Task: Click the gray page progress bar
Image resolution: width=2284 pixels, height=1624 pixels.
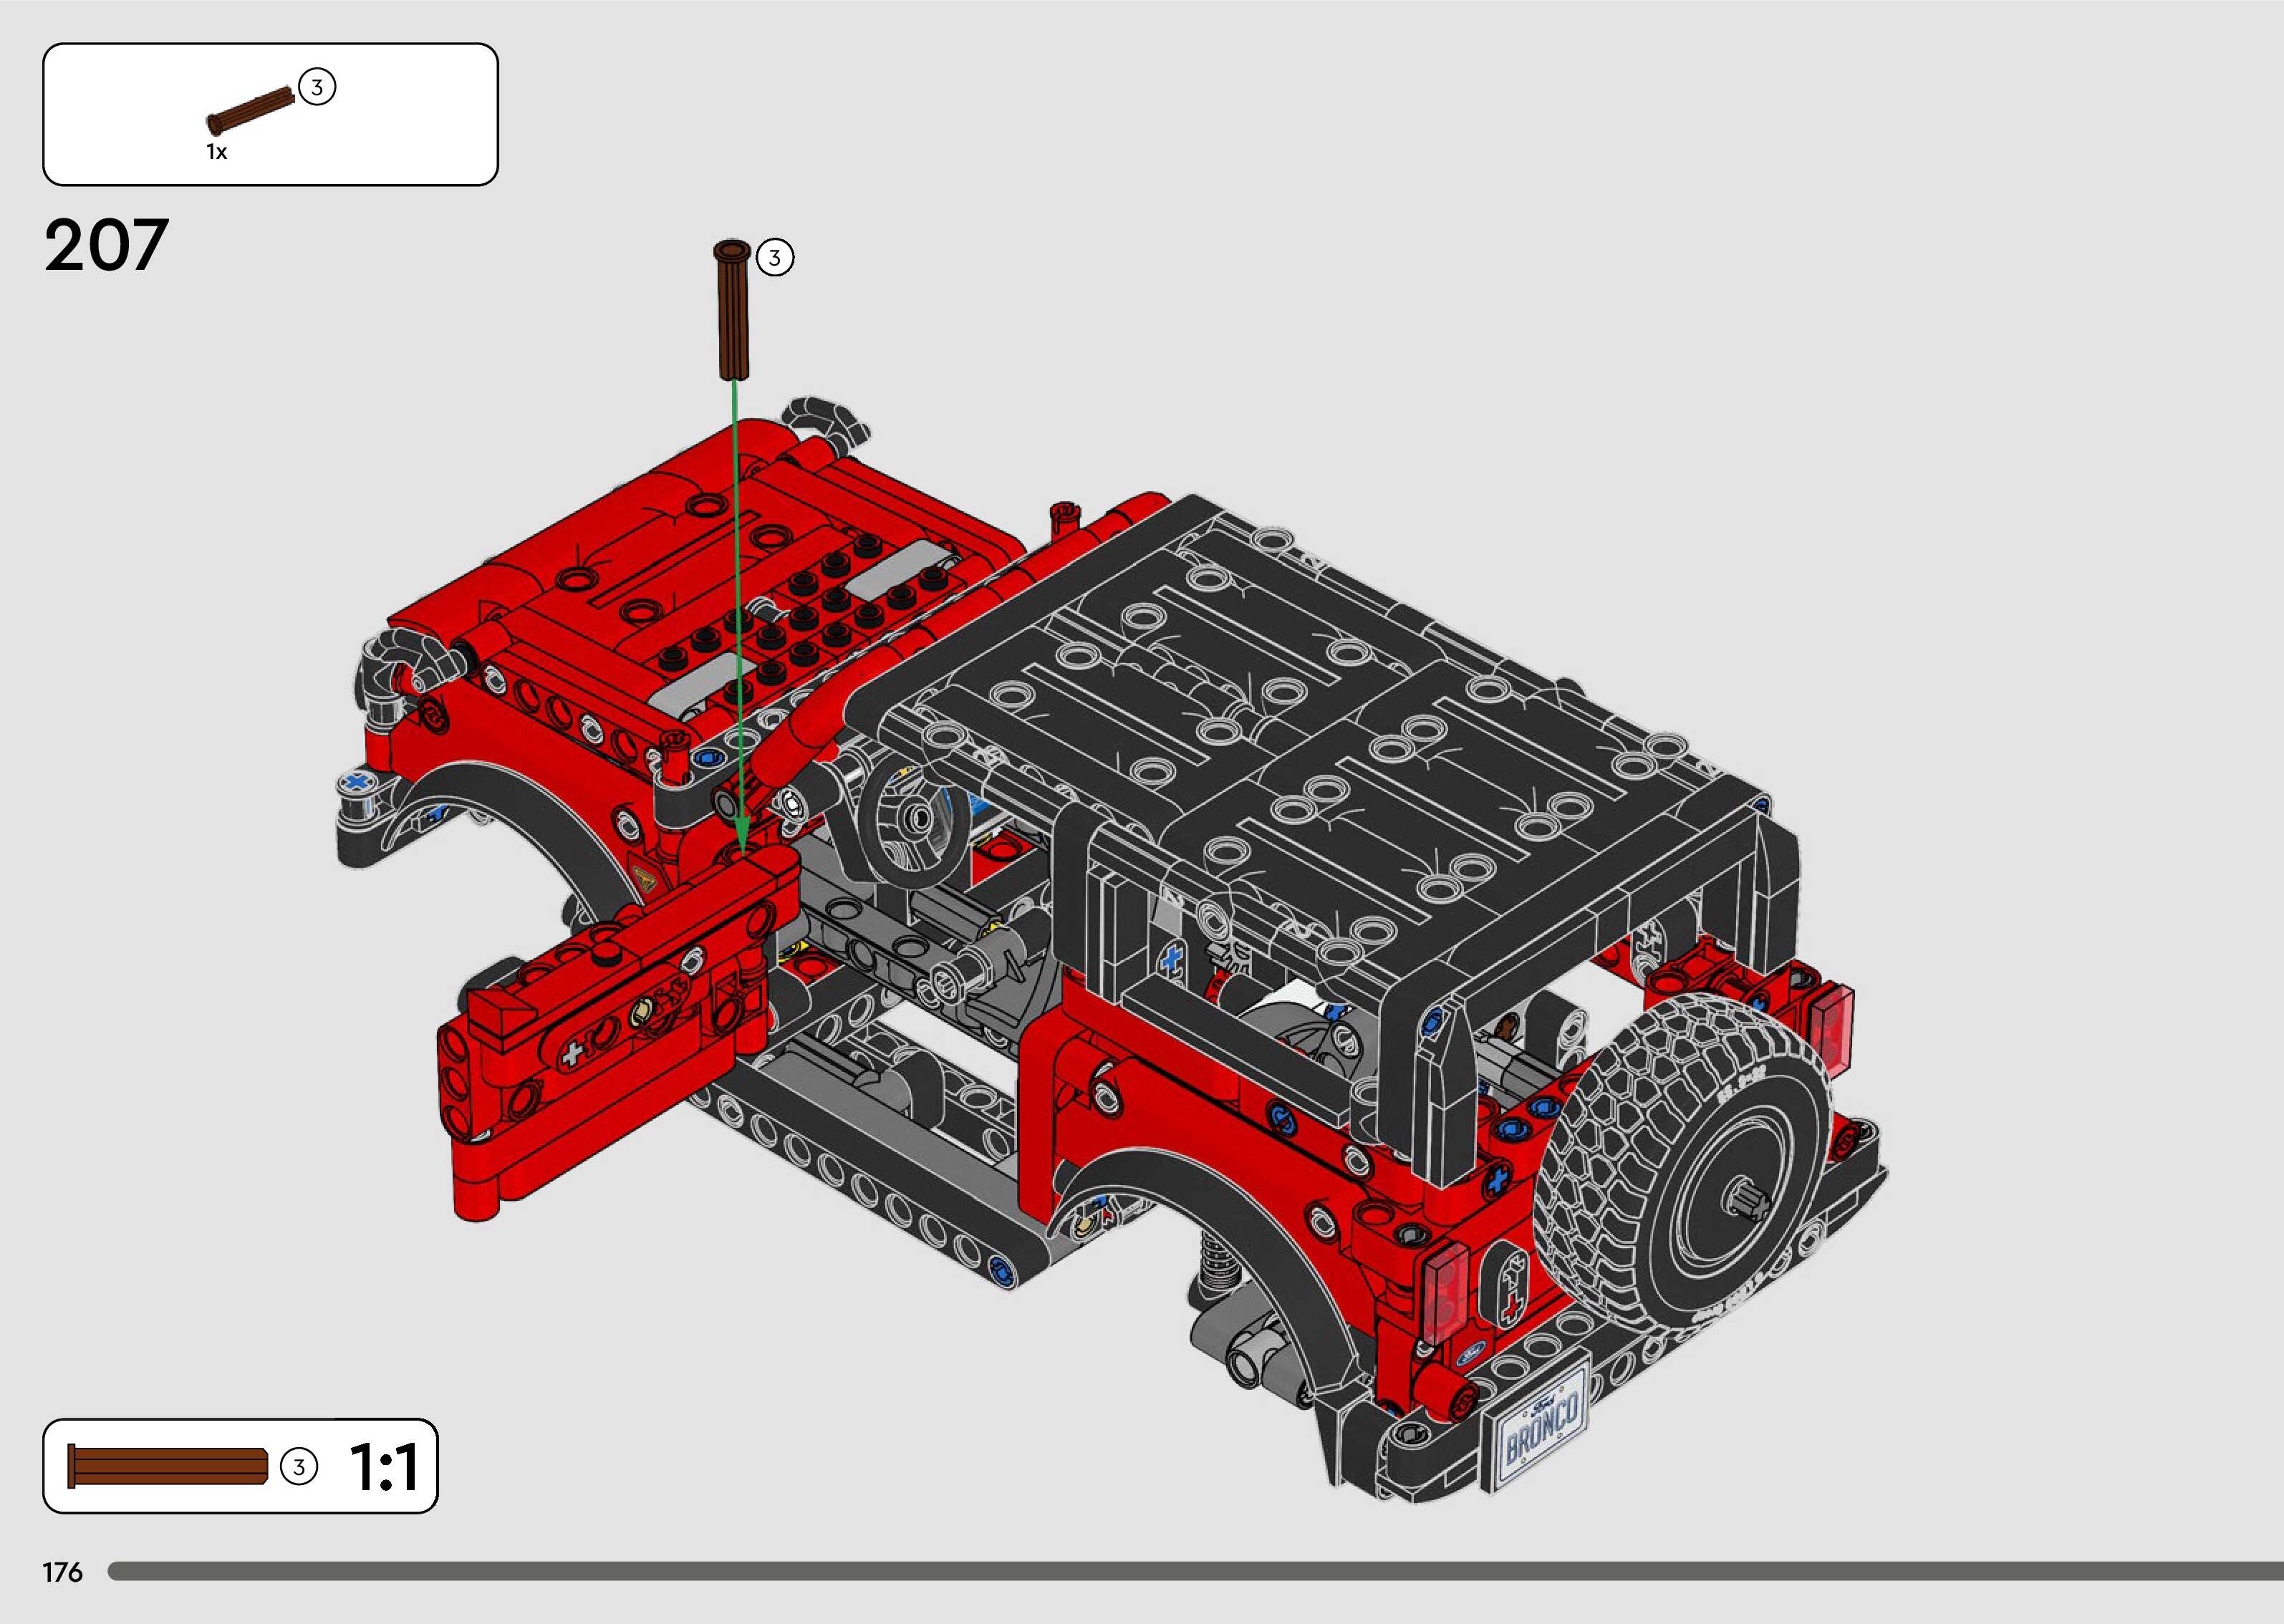Action: [x=1190, y=1572]
